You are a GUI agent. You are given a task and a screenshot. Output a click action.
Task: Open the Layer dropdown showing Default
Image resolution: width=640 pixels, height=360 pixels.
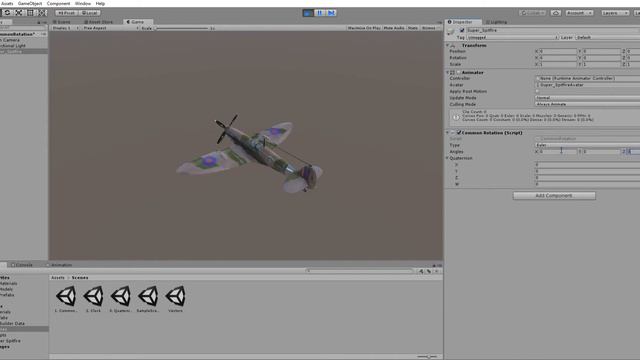pyautogui.click(x=607, y=38)
